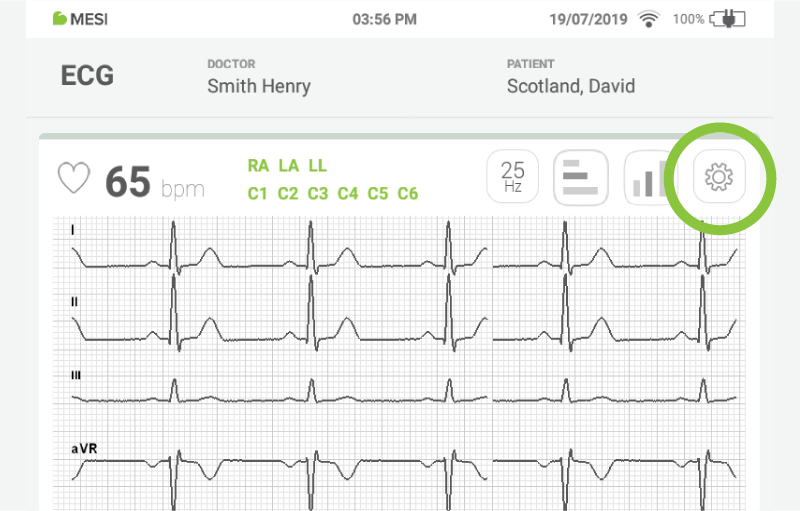Click the battery charging icon
800x511 pixels.
point(726,20)
